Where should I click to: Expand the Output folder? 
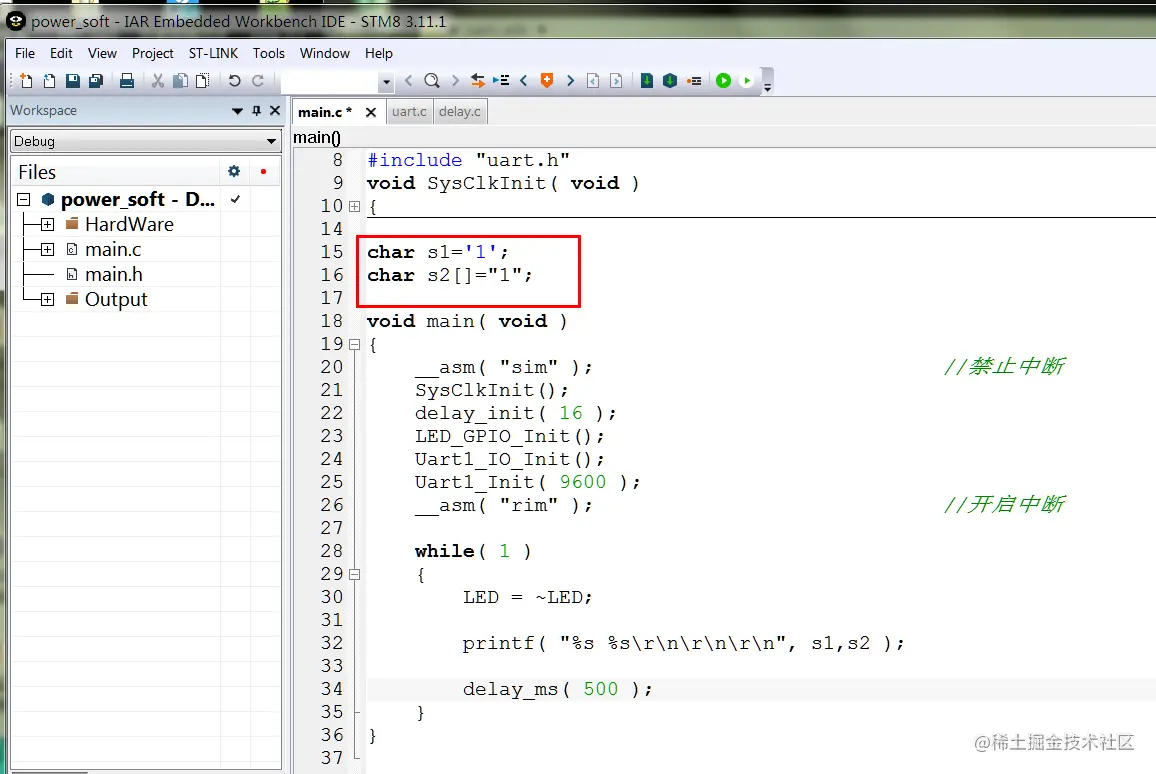[x=47, y=299]
